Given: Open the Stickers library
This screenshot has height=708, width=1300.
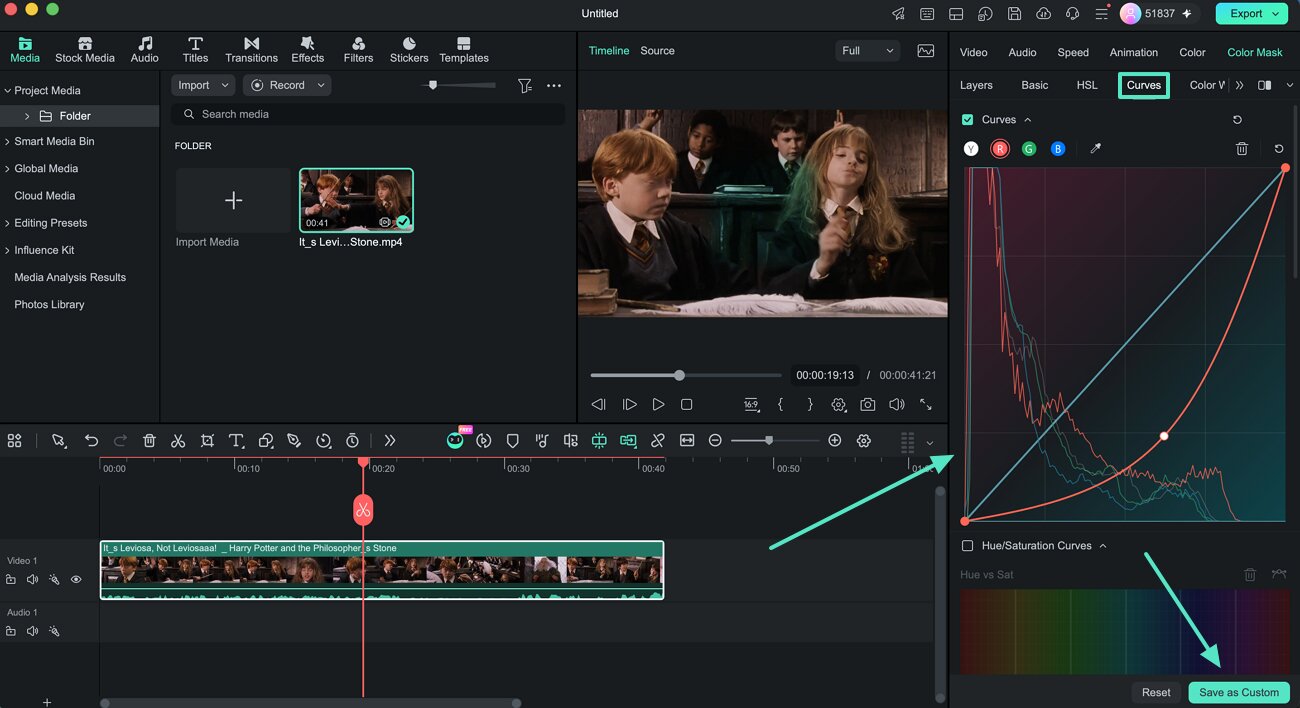Looking at the screenshot, I should coord(409,50).
